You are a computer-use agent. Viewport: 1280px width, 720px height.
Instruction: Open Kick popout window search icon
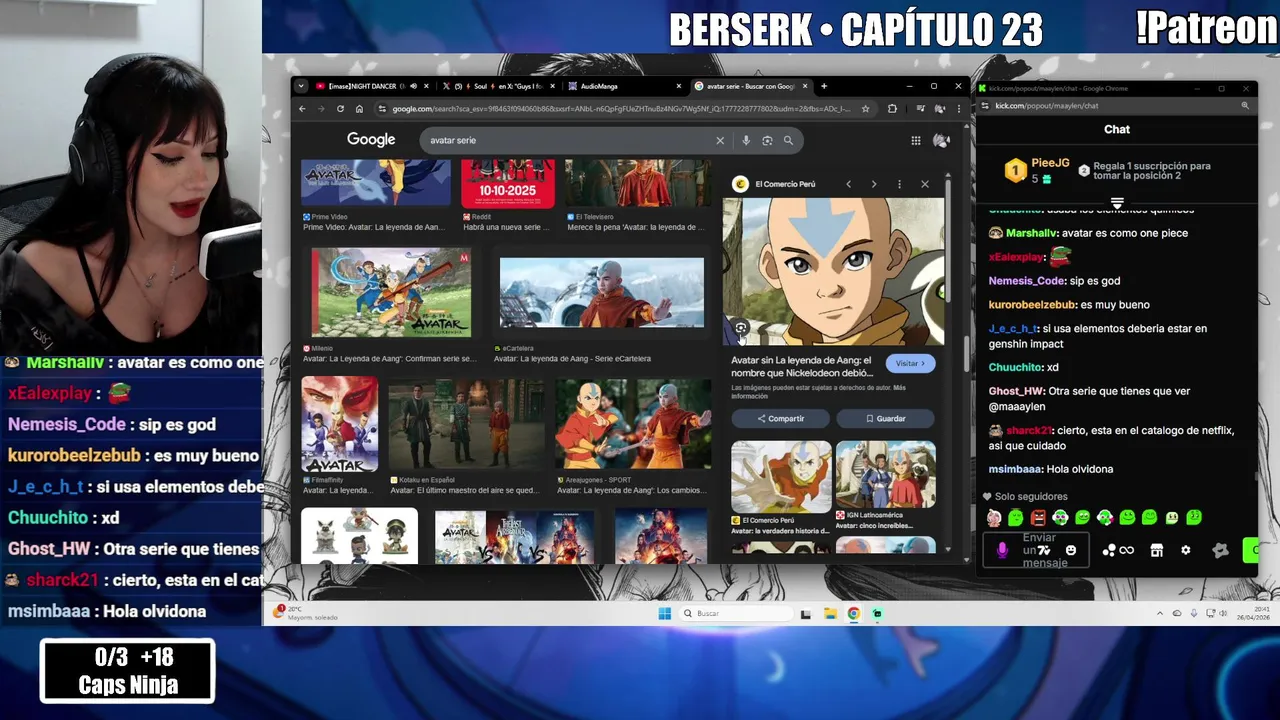1245,105
